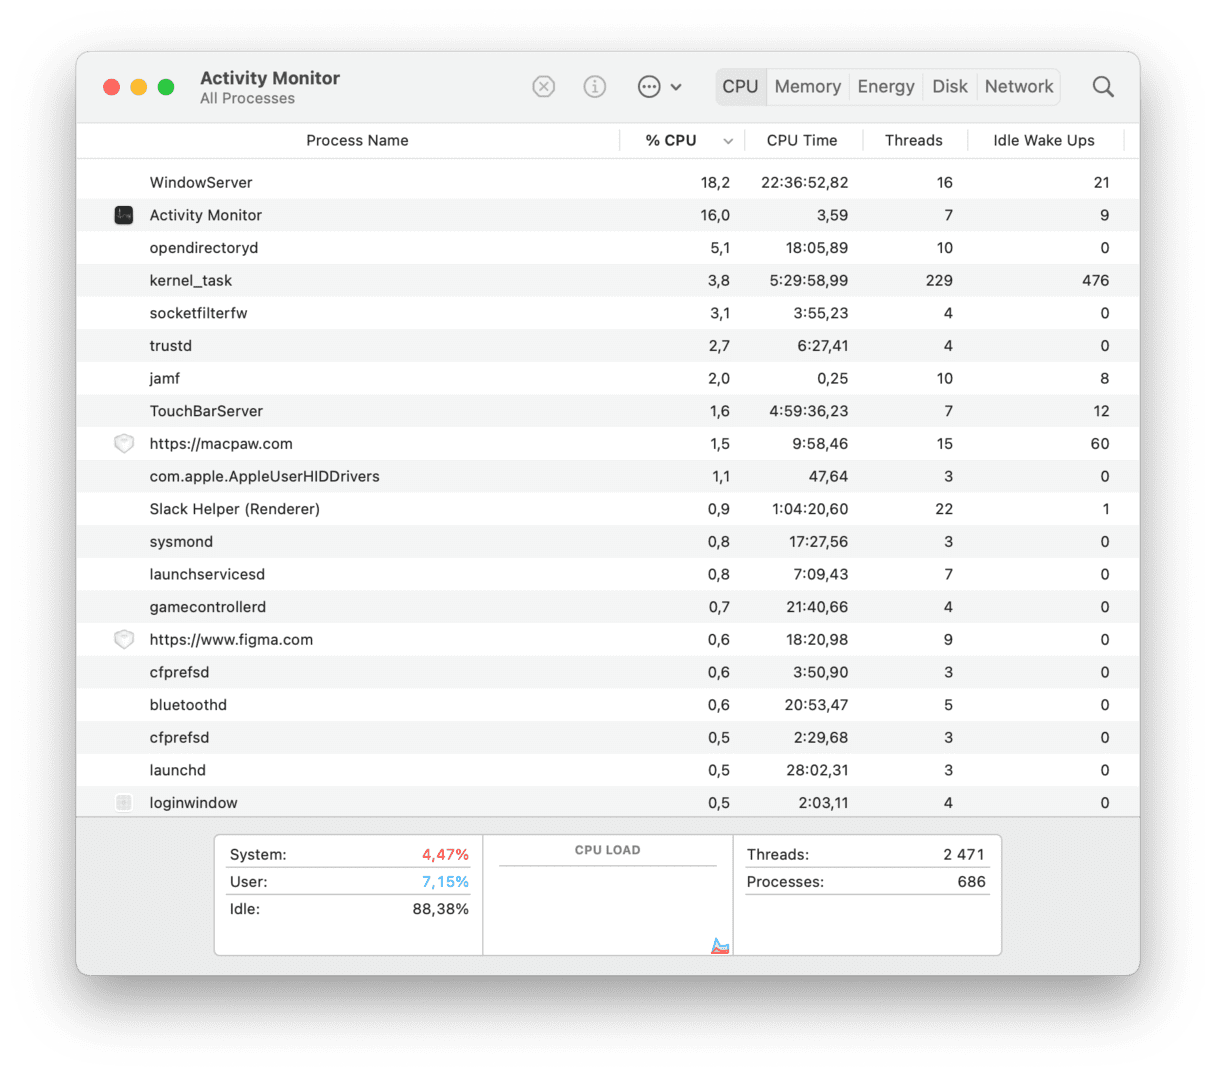1216x1076 pixels.
Task: Click the shield icon beside https://macpaw.com
Action: tap(124, 444)
